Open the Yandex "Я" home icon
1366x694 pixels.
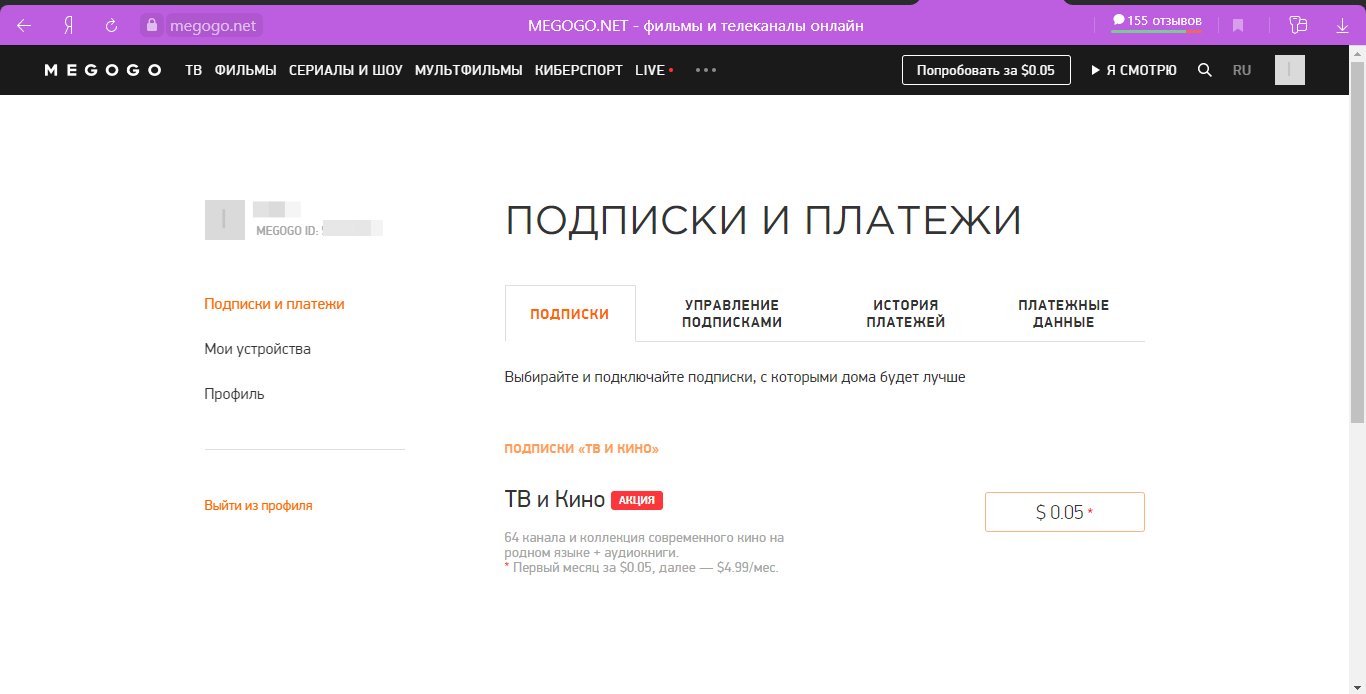pyautogui.click(x=68, y=26)
